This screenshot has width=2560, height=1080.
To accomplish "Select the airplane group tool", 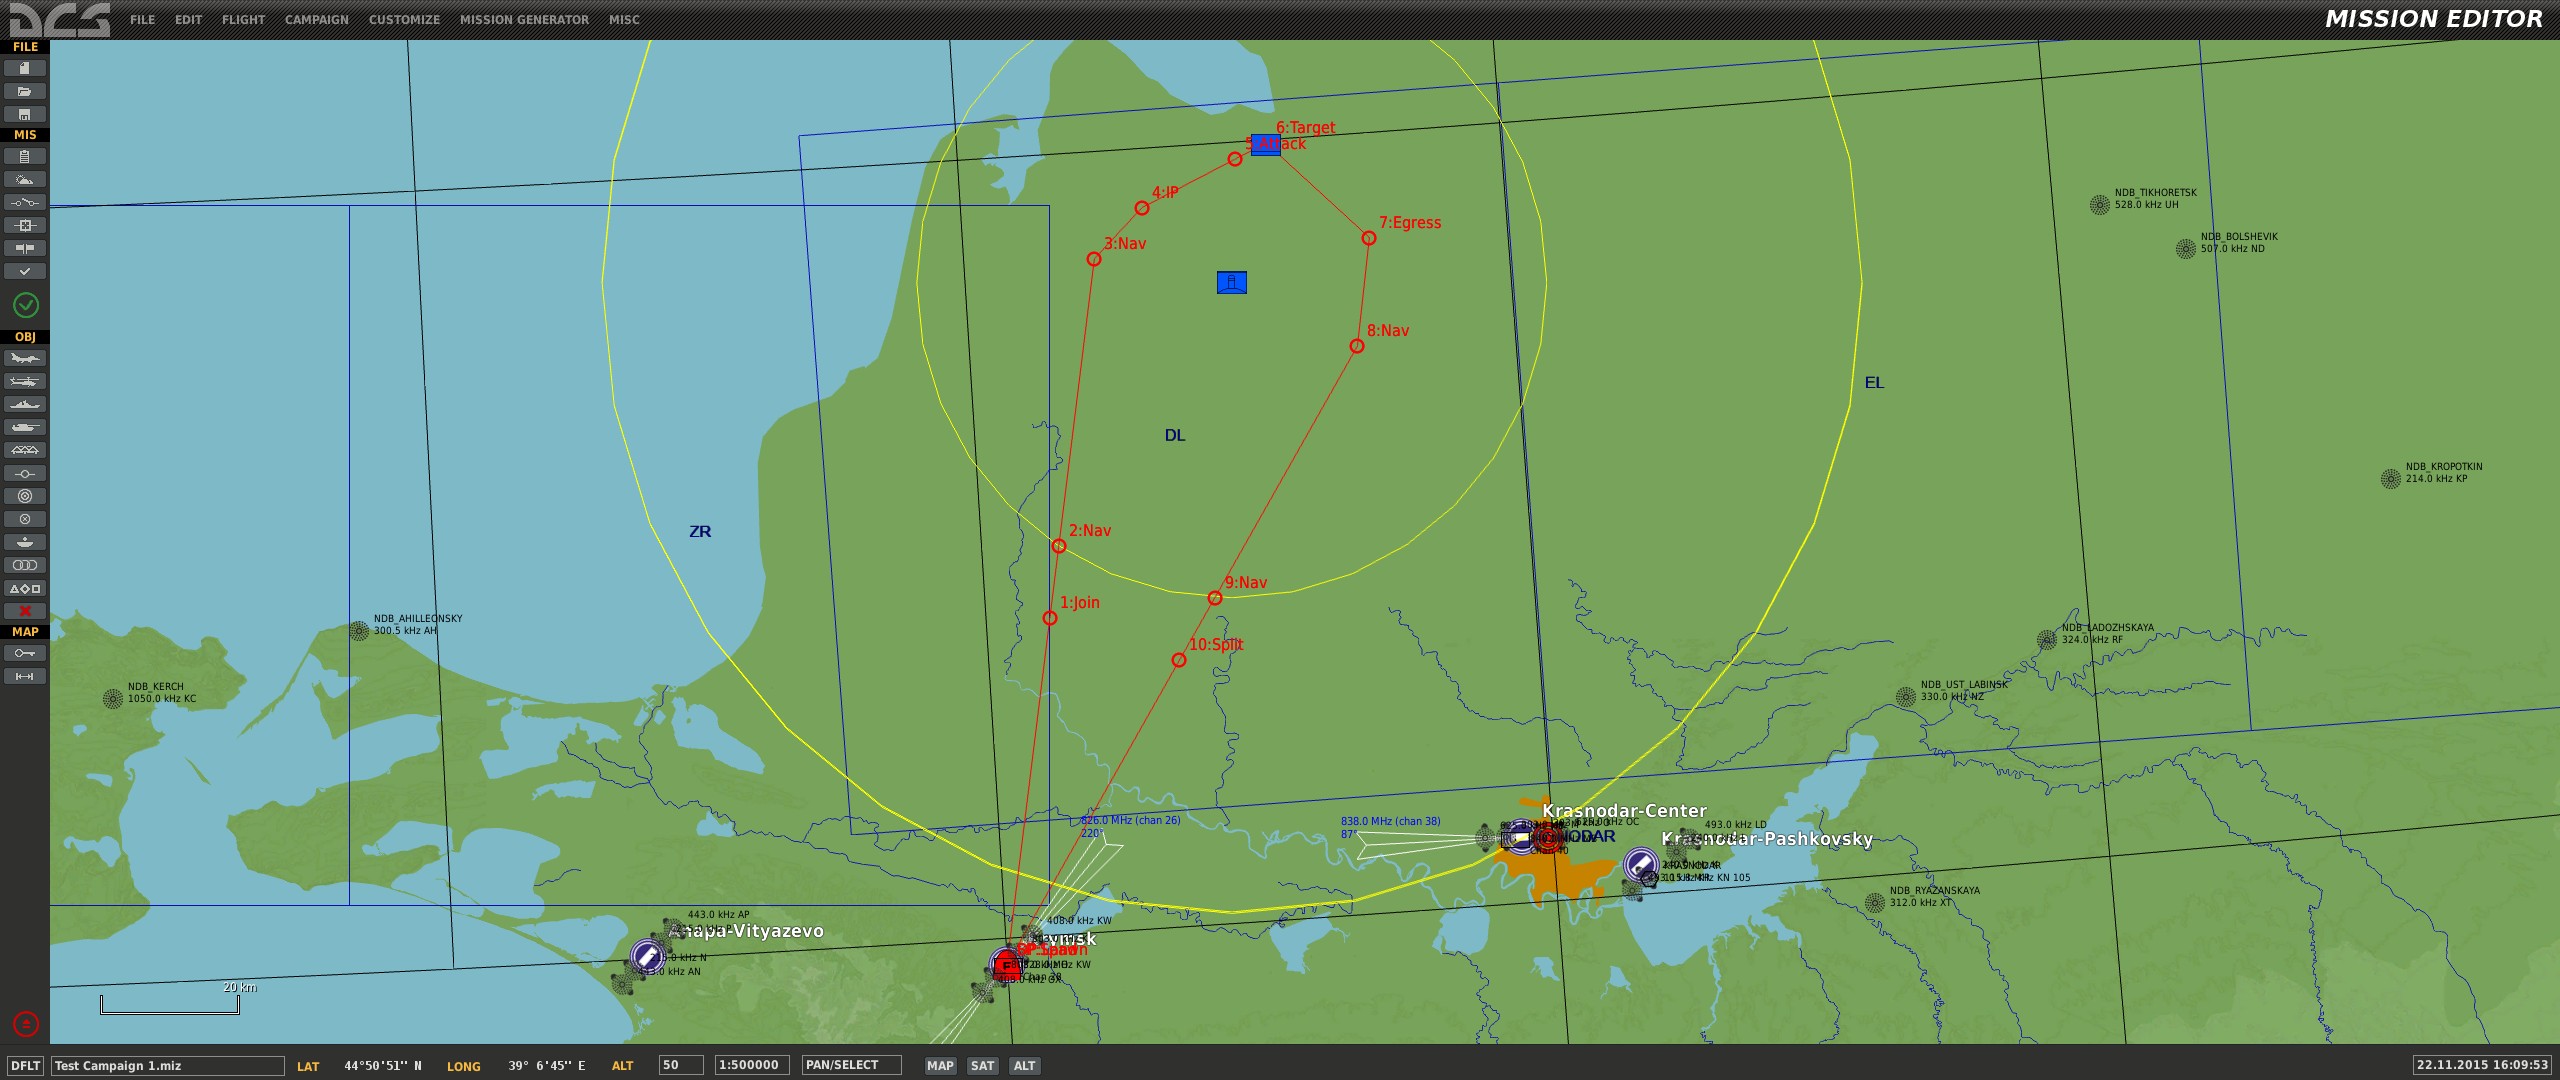I will click(25, 358).
